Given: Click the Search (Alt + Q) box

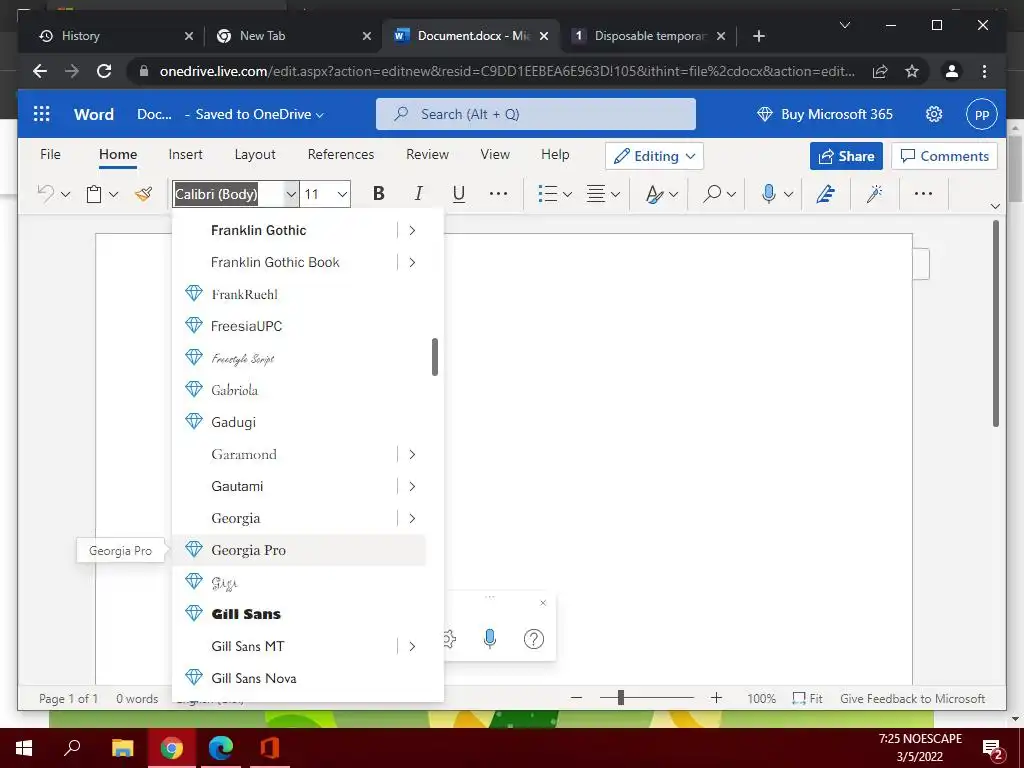Looking at the screenshot, I should 536,114.
